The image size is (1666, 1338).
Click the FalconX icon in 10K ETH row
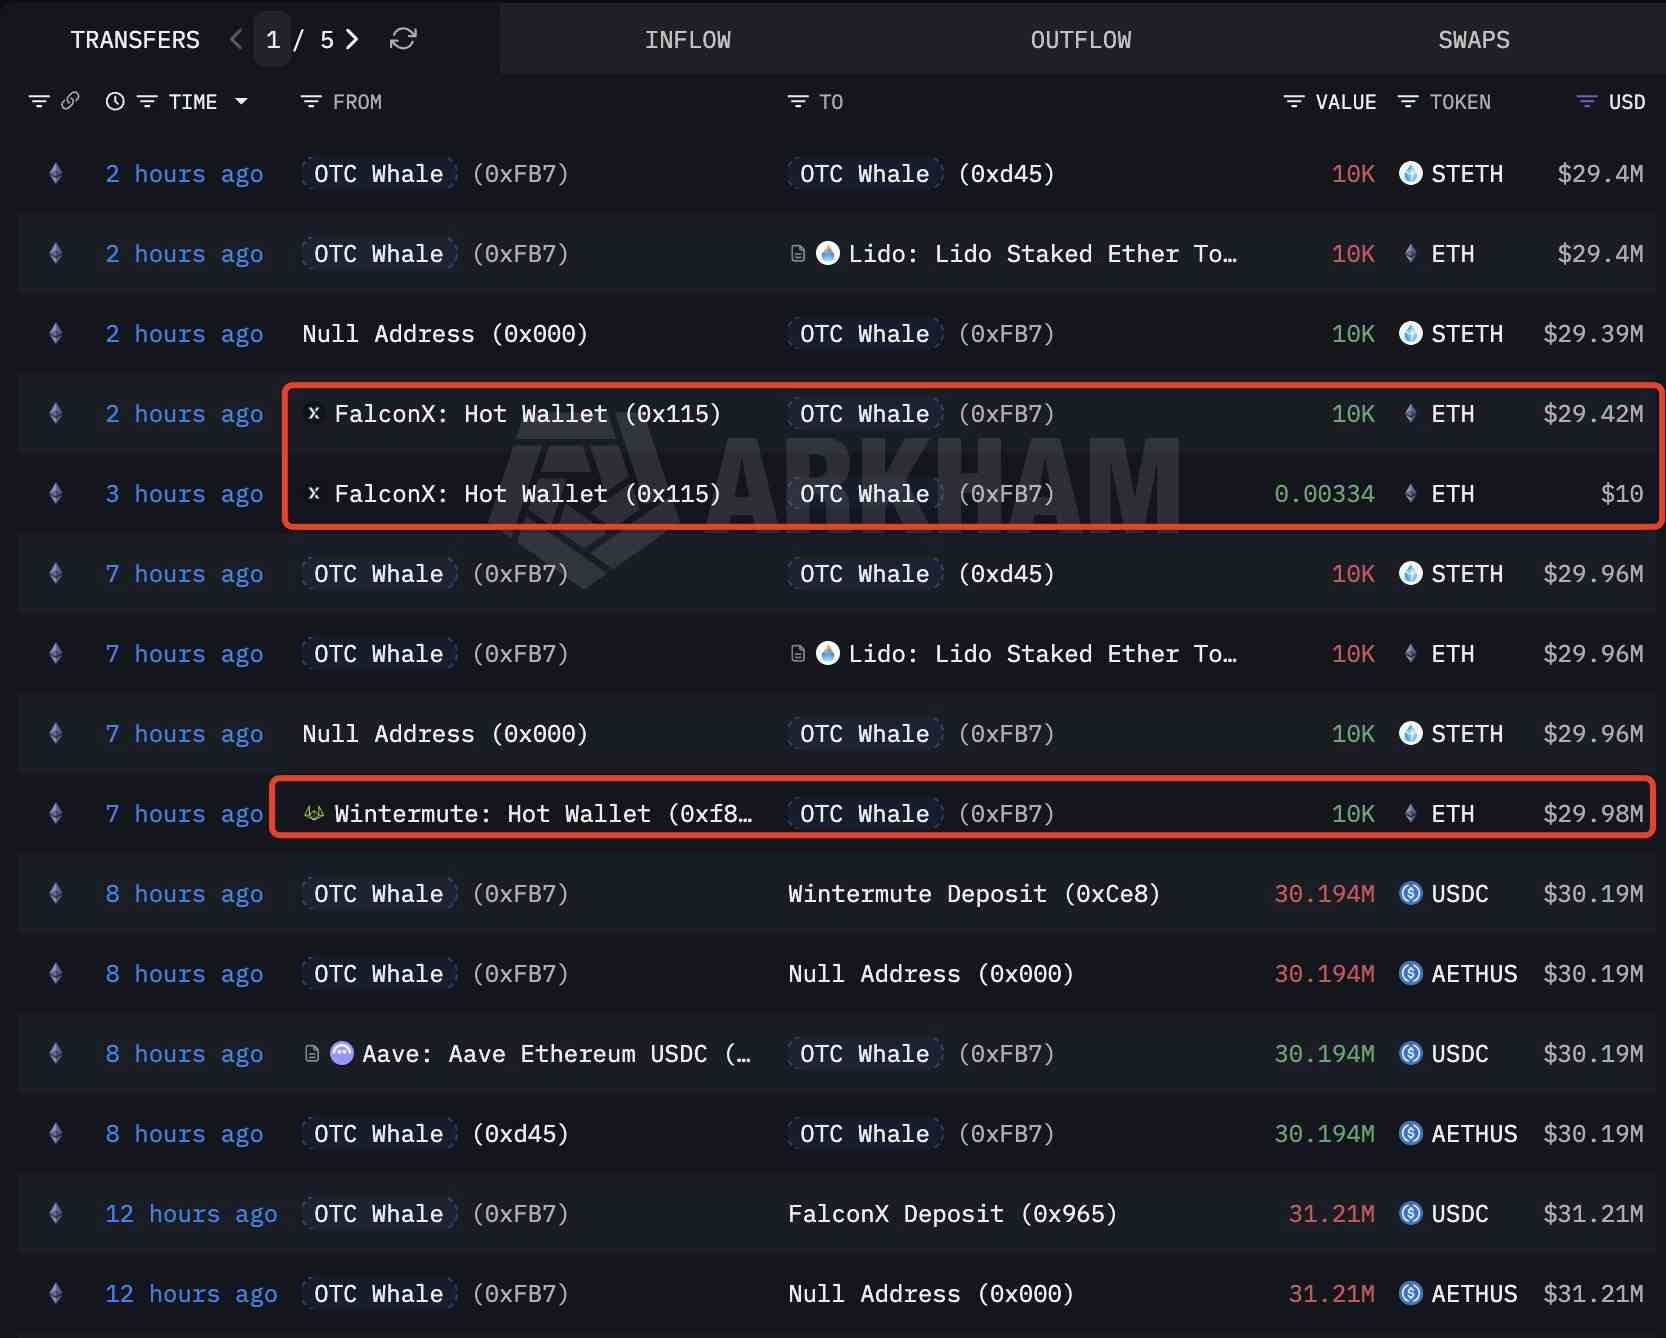click(x=314, y=413)
